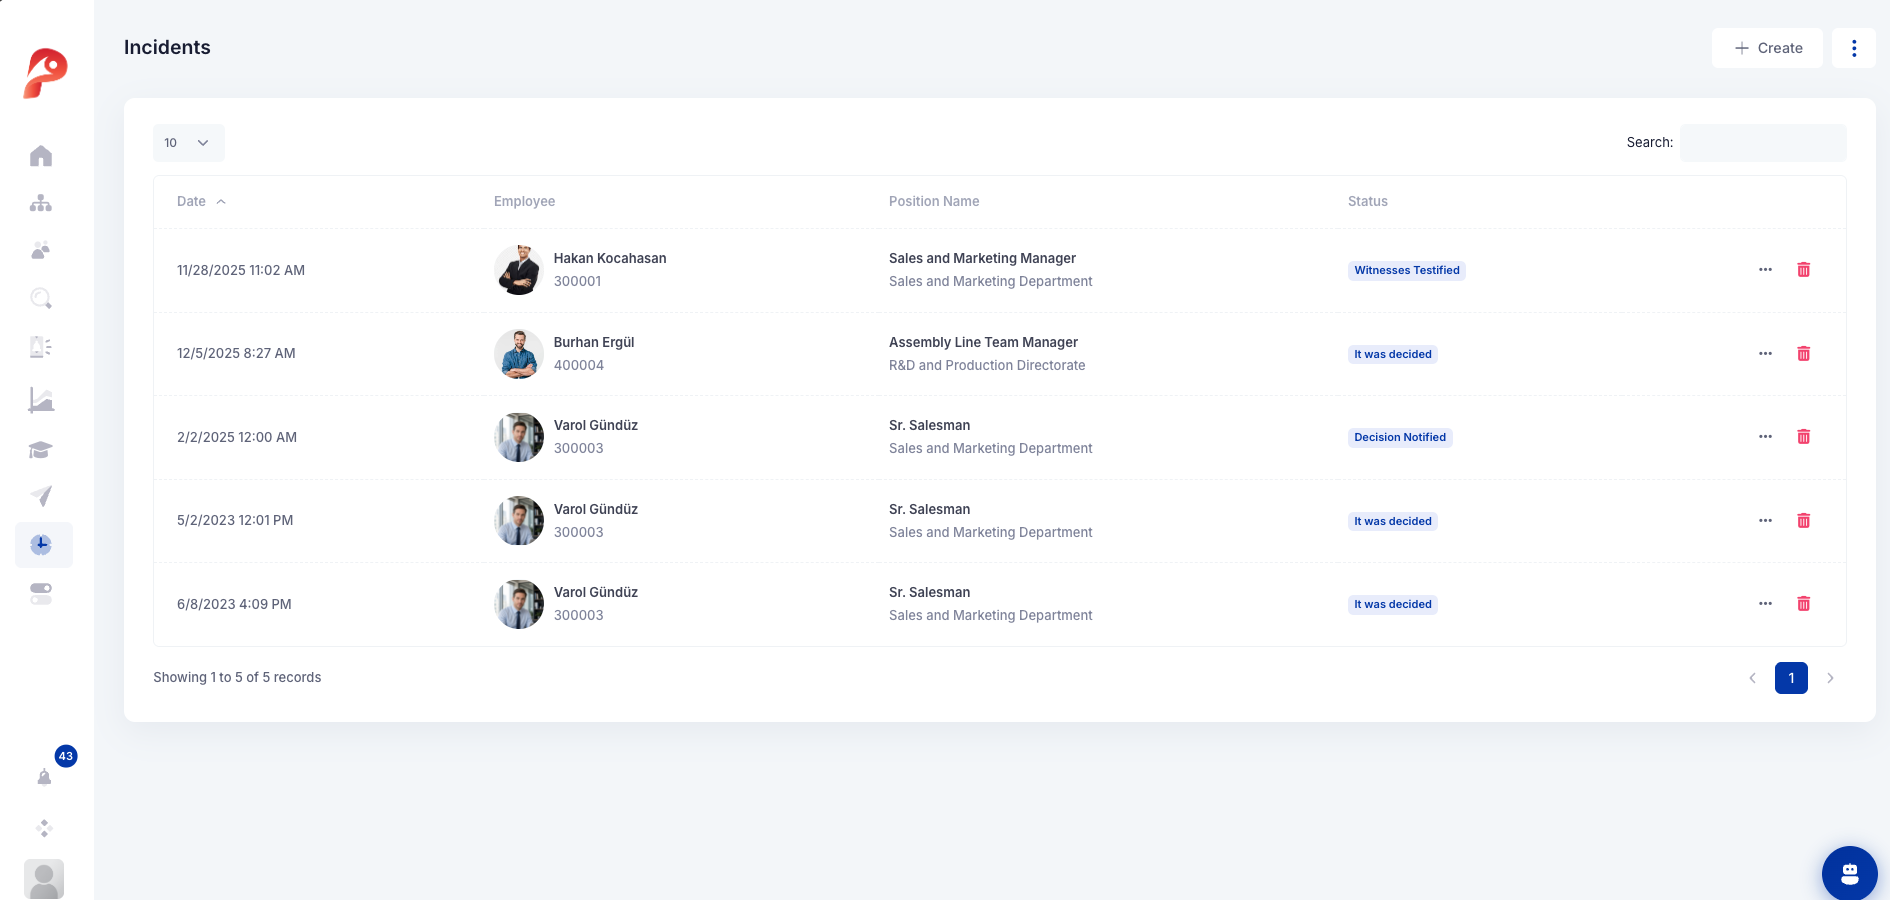Screen dimensions: 1890x900
Task: Go to page 1 in pagination
Action: [x=1791, y=678]
